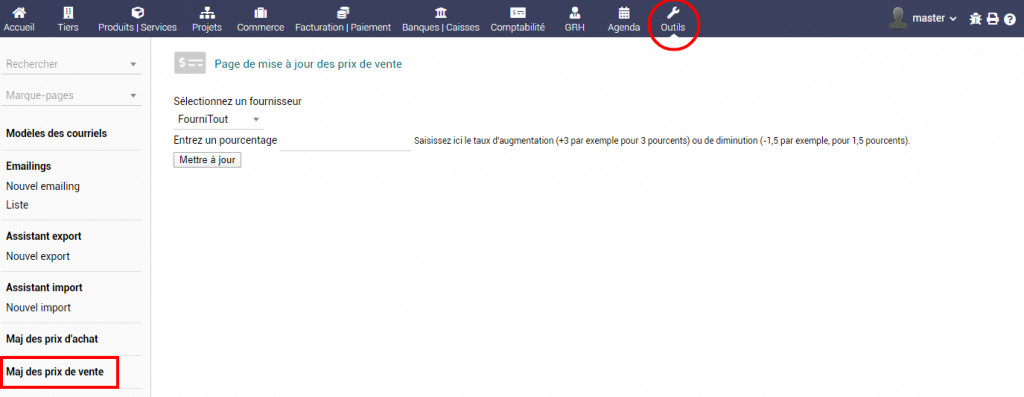Open the GRH person icon
Image resolution: width=1024 pixels, height=397 pixels.
tap(575, 13)
